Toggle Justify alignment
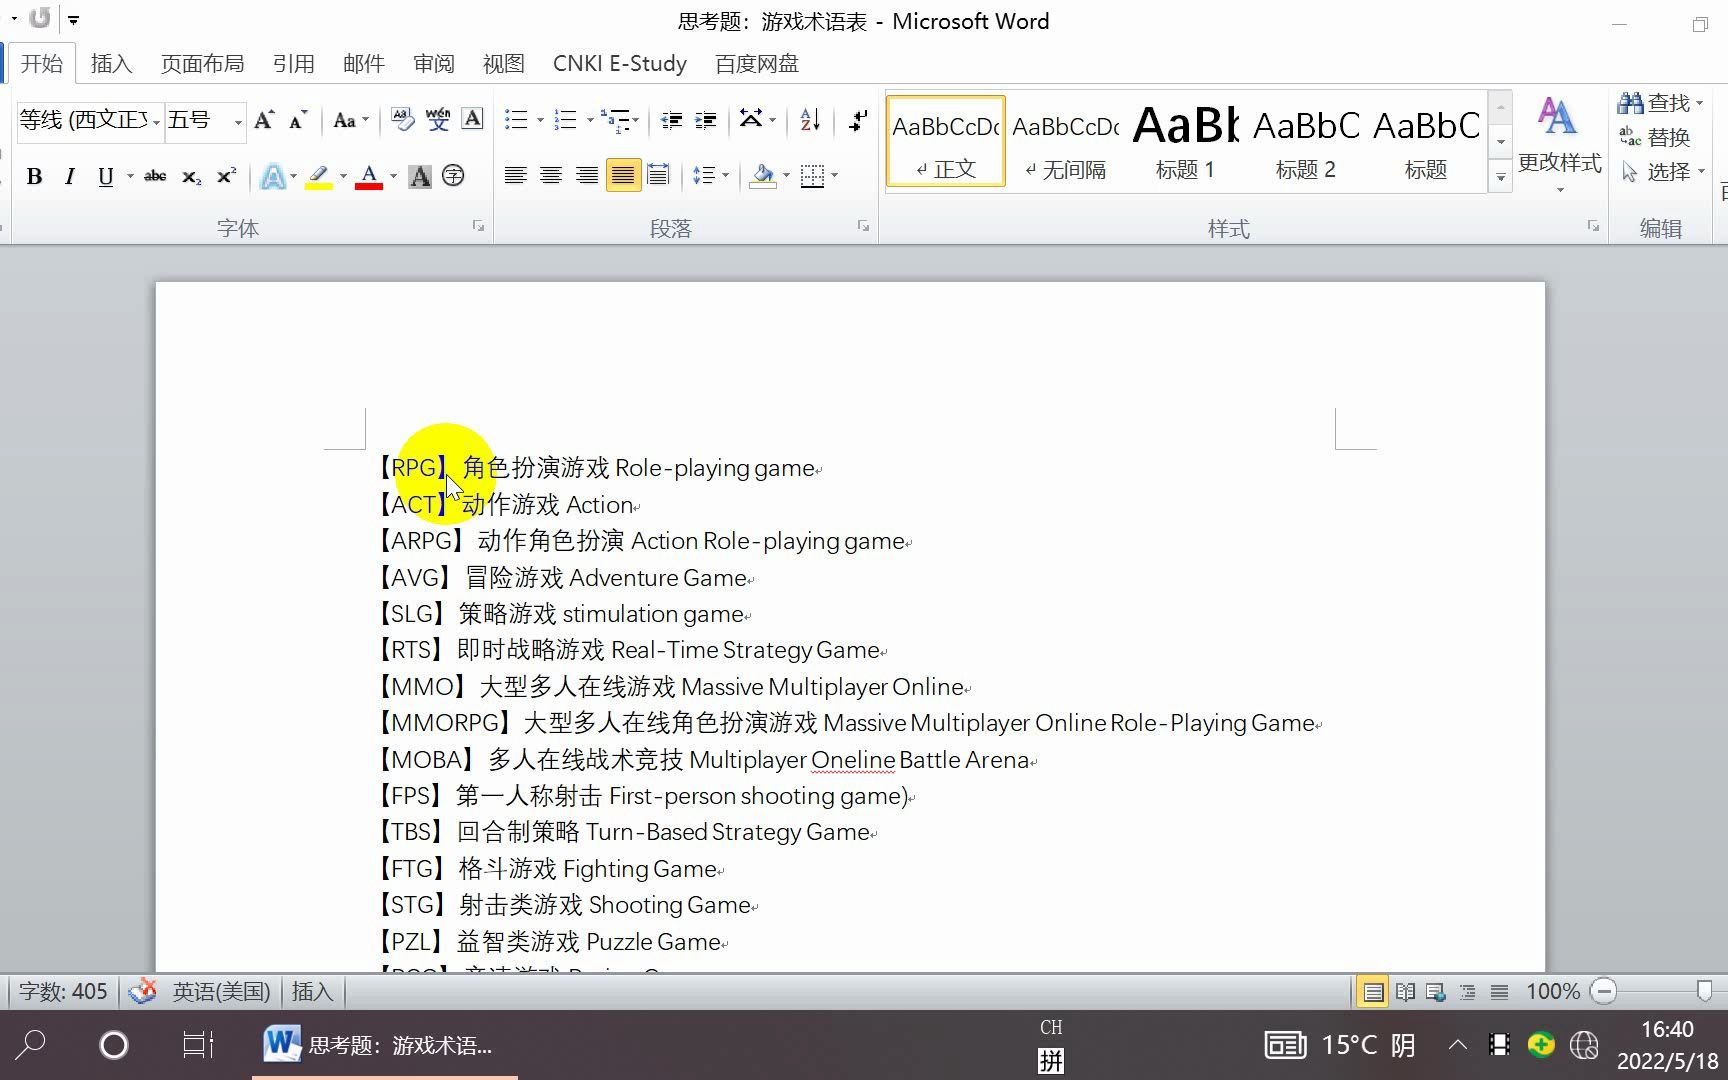The width and height of the screenshot is (1728, 1080). [x=623, y=177]
